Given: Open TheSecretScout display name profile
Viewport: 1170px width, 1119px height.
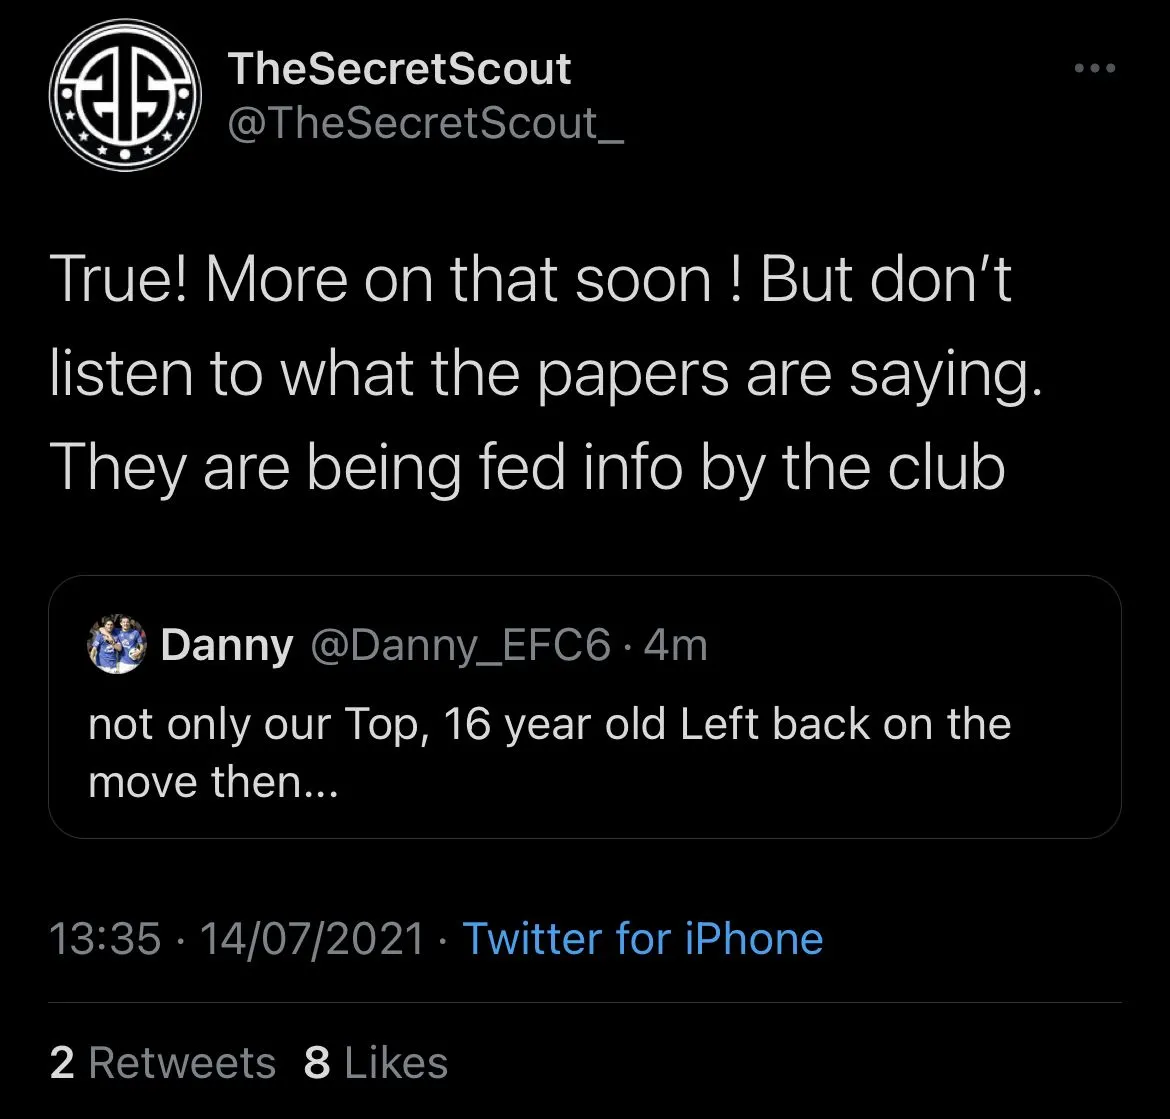Looking at the screenshot, I should [x=399, y=69].
